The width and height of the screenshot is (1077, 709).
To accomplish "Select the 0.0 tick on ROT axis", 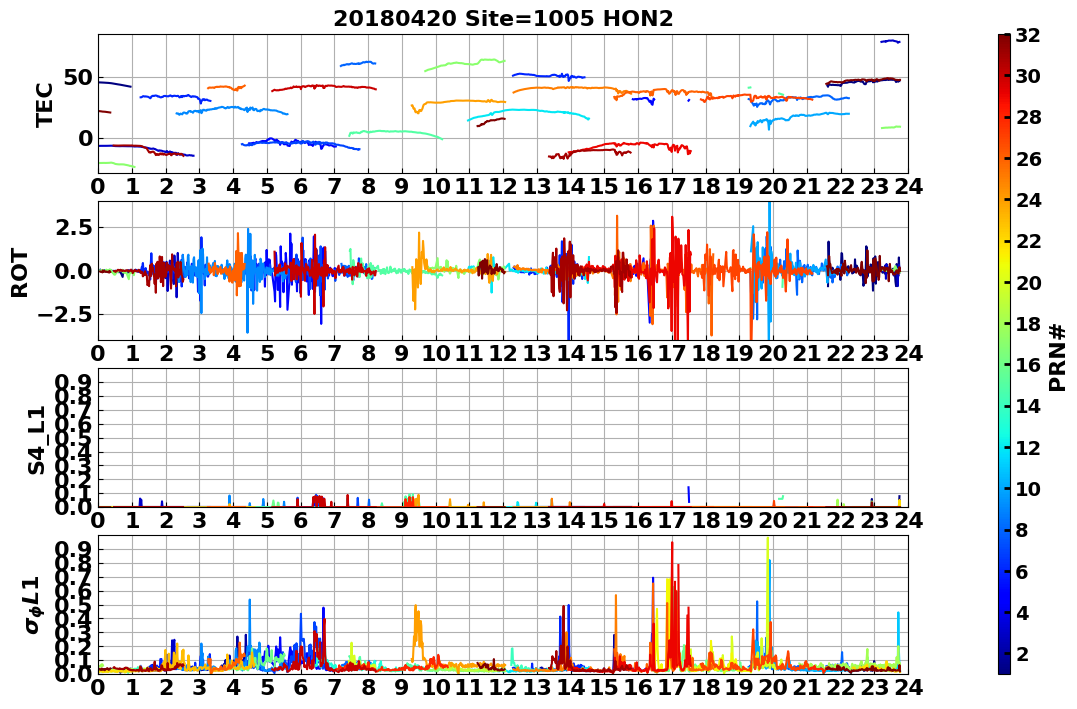I will click(73, 271).
